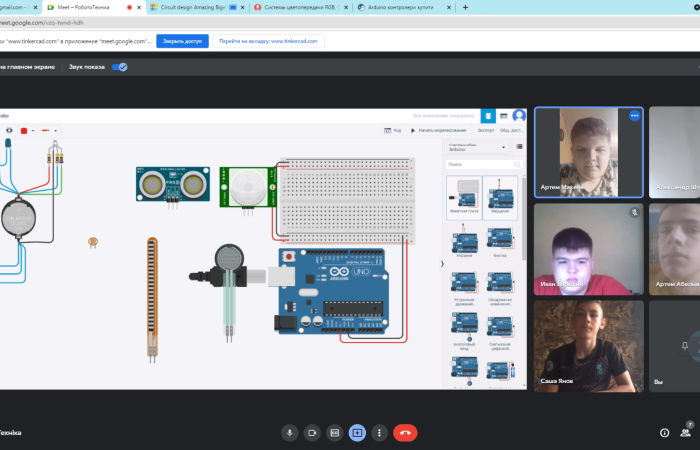Collapse the components panel with side chevron
The height and width of the screenshot is (450, 700).
coord(442,264)
